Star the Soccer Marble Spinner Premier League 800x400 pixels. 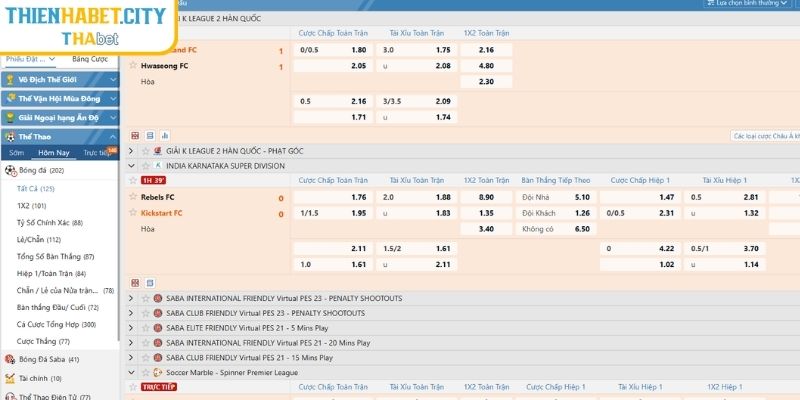[145, 372]
